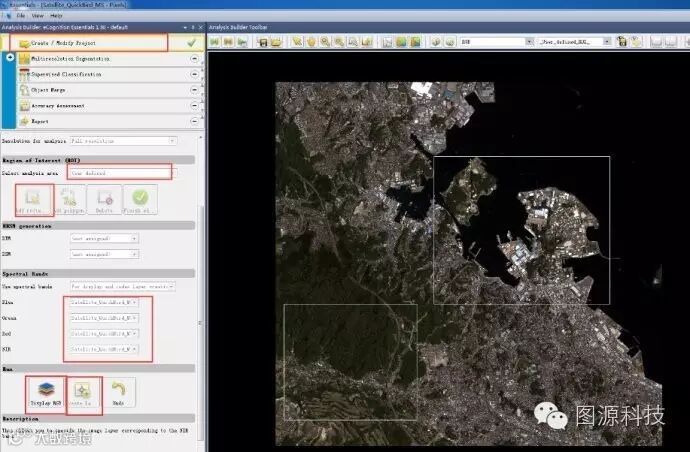The image size is (690, 452).
Task: Click the Delete ROI button
Action: pyautogui.click(x=104, y=200)
